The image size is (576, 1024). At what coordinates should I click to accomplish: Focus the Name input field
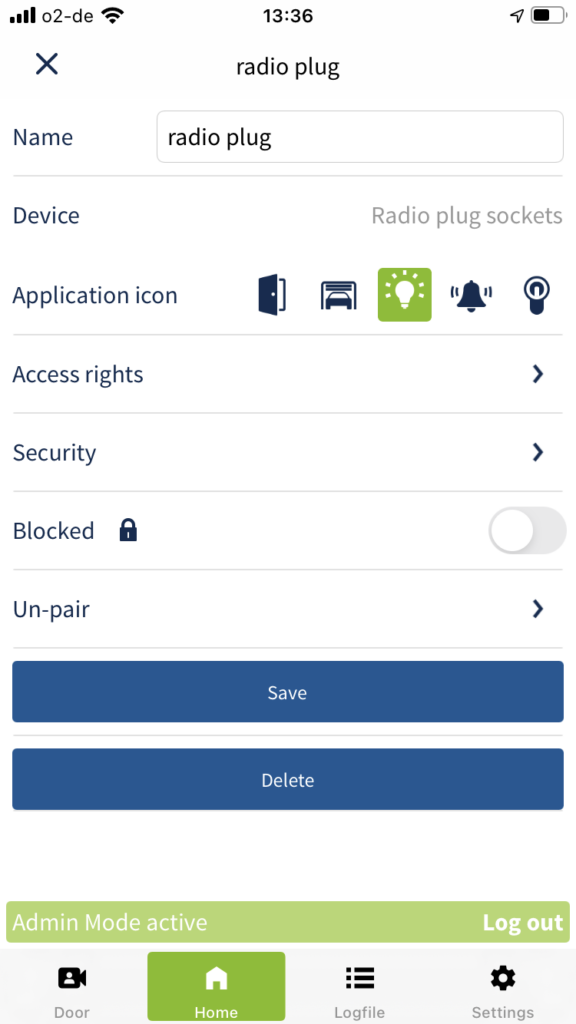point(360,136)
